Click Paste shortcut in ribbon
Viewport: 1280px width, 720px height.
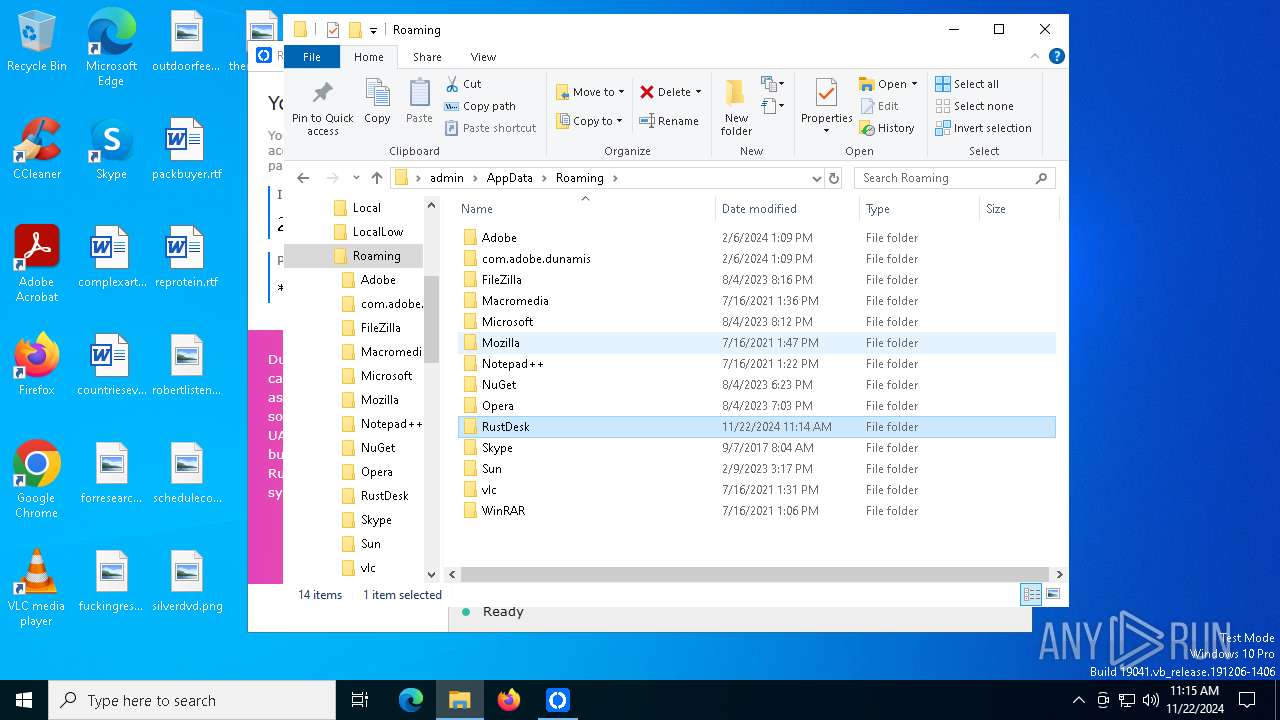[x=491, y=128]
